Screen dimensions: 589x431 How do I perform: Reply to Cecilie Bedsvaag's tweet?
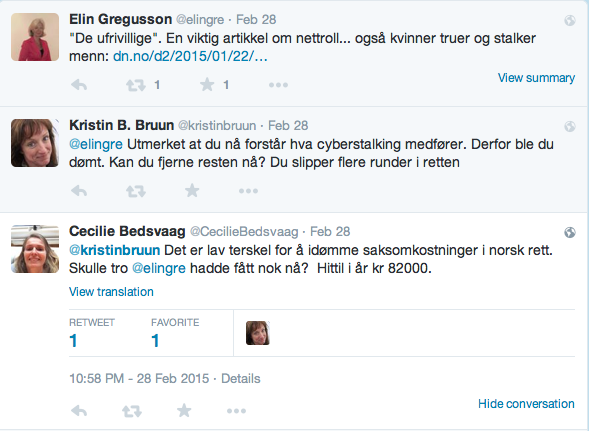click(79, 411)
